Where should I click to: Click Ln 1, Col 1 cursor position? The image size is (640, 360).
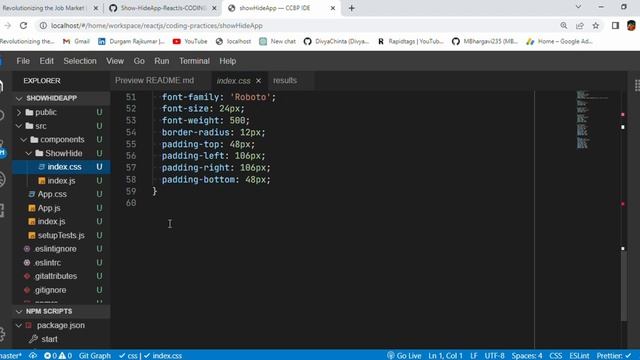coord(445,356)
